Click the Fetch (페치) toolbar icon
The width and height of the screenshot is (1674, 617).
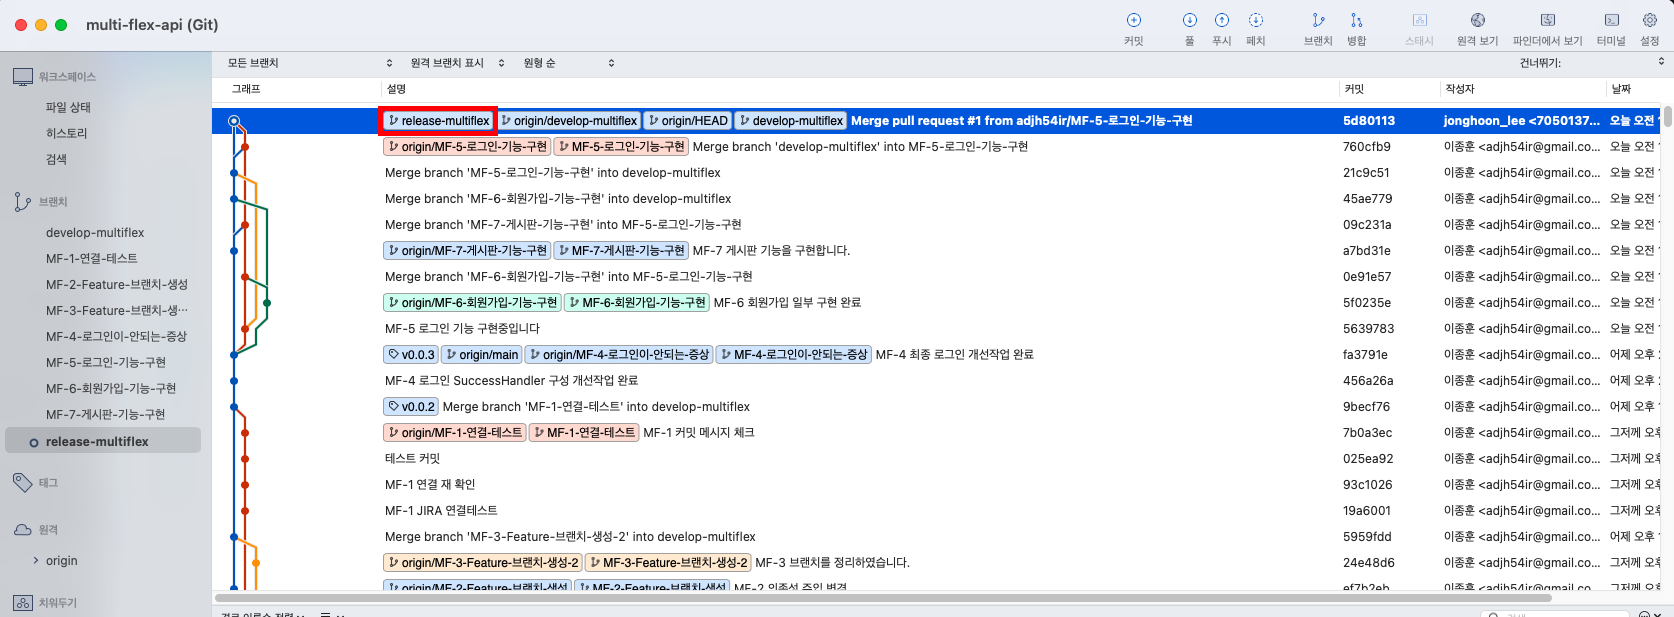(x=1256, y=20)
